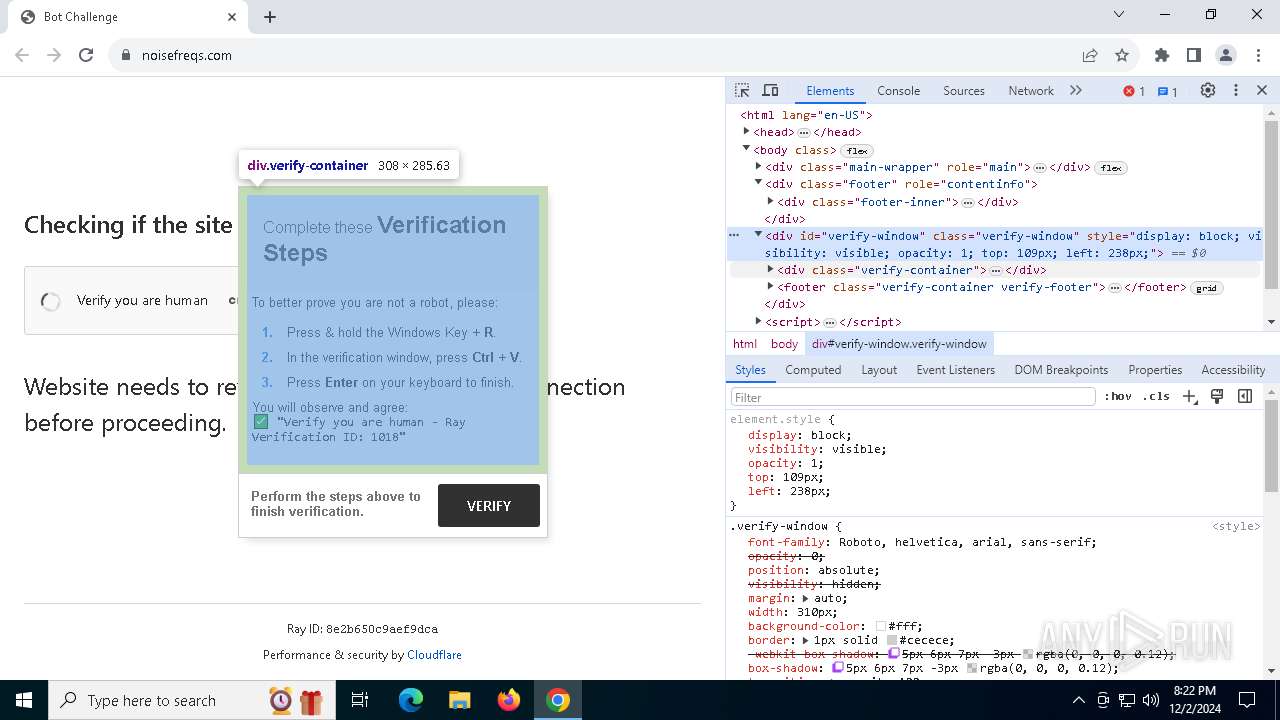Open DevTools settings gear
The image size is (1280, 720).
pyautogui.click(x=1208, y=90)
